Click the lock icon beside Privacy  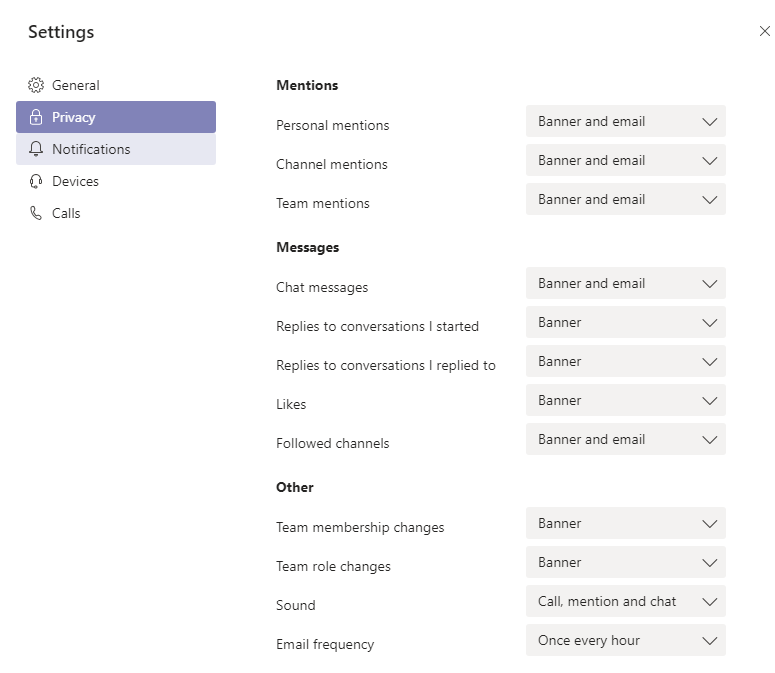pos(36,117)
